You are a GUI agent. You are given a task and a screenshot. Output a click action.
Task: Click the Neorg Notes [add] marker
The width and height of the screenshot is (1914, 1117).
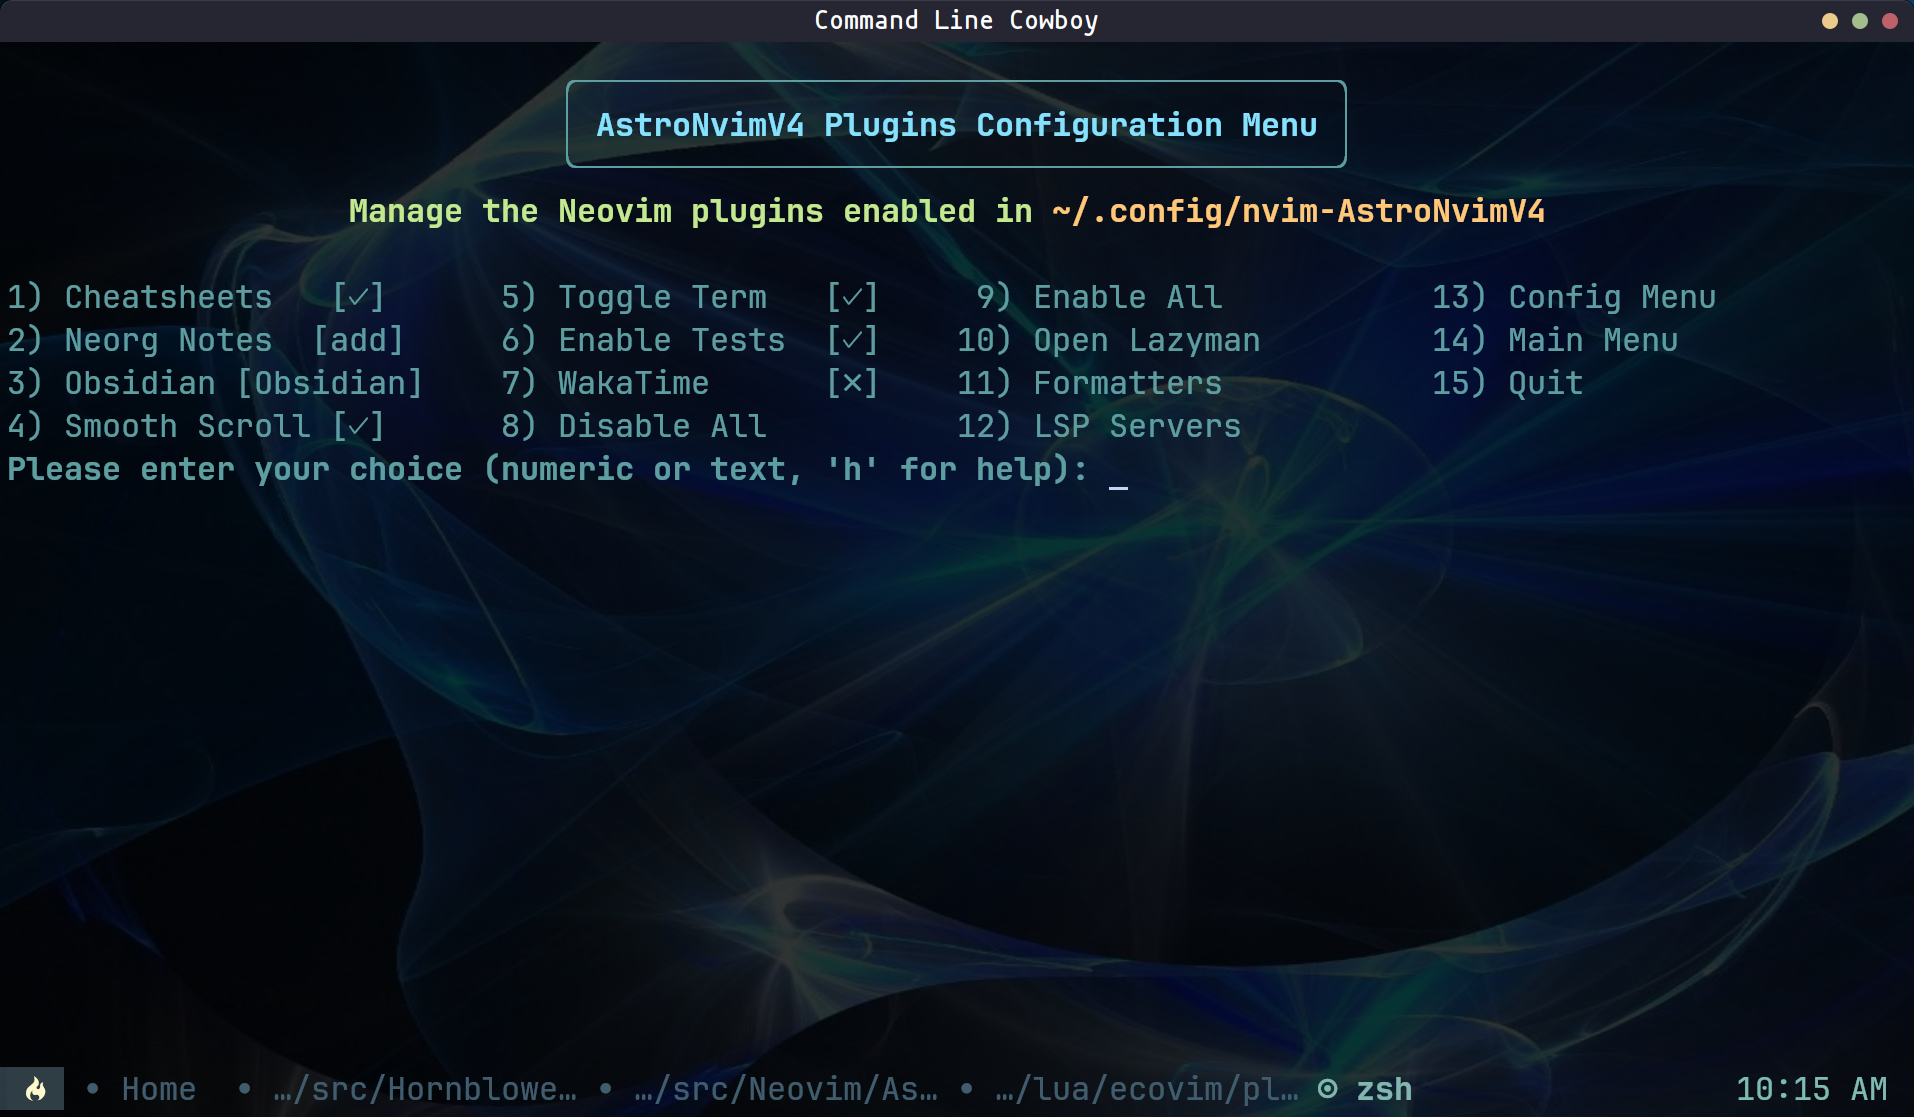pos(358,340)
